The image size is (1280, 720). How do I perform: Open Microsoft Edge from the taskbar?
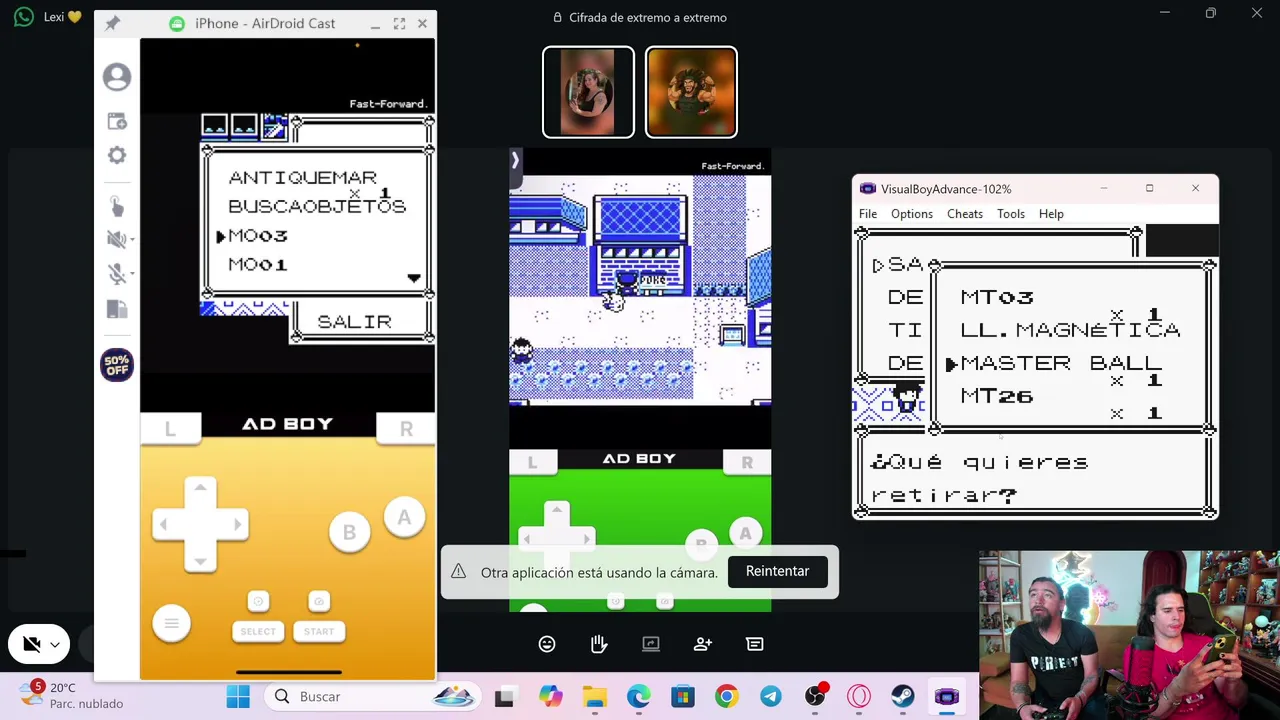click(x=638, y=697)
